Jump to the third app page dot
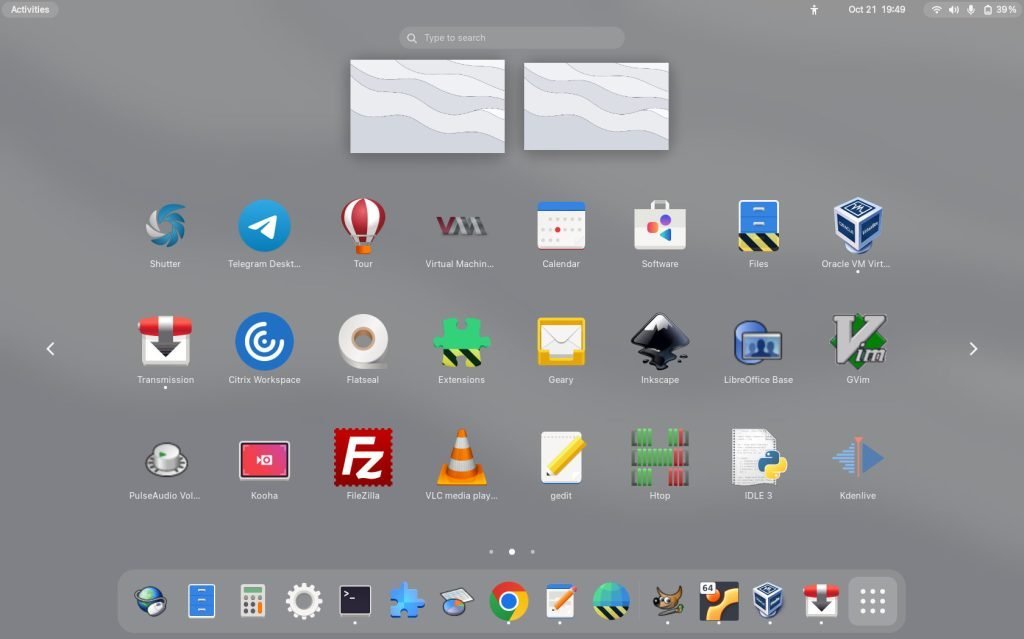This screenshot has width=1024, height=639. click(533, 552)
